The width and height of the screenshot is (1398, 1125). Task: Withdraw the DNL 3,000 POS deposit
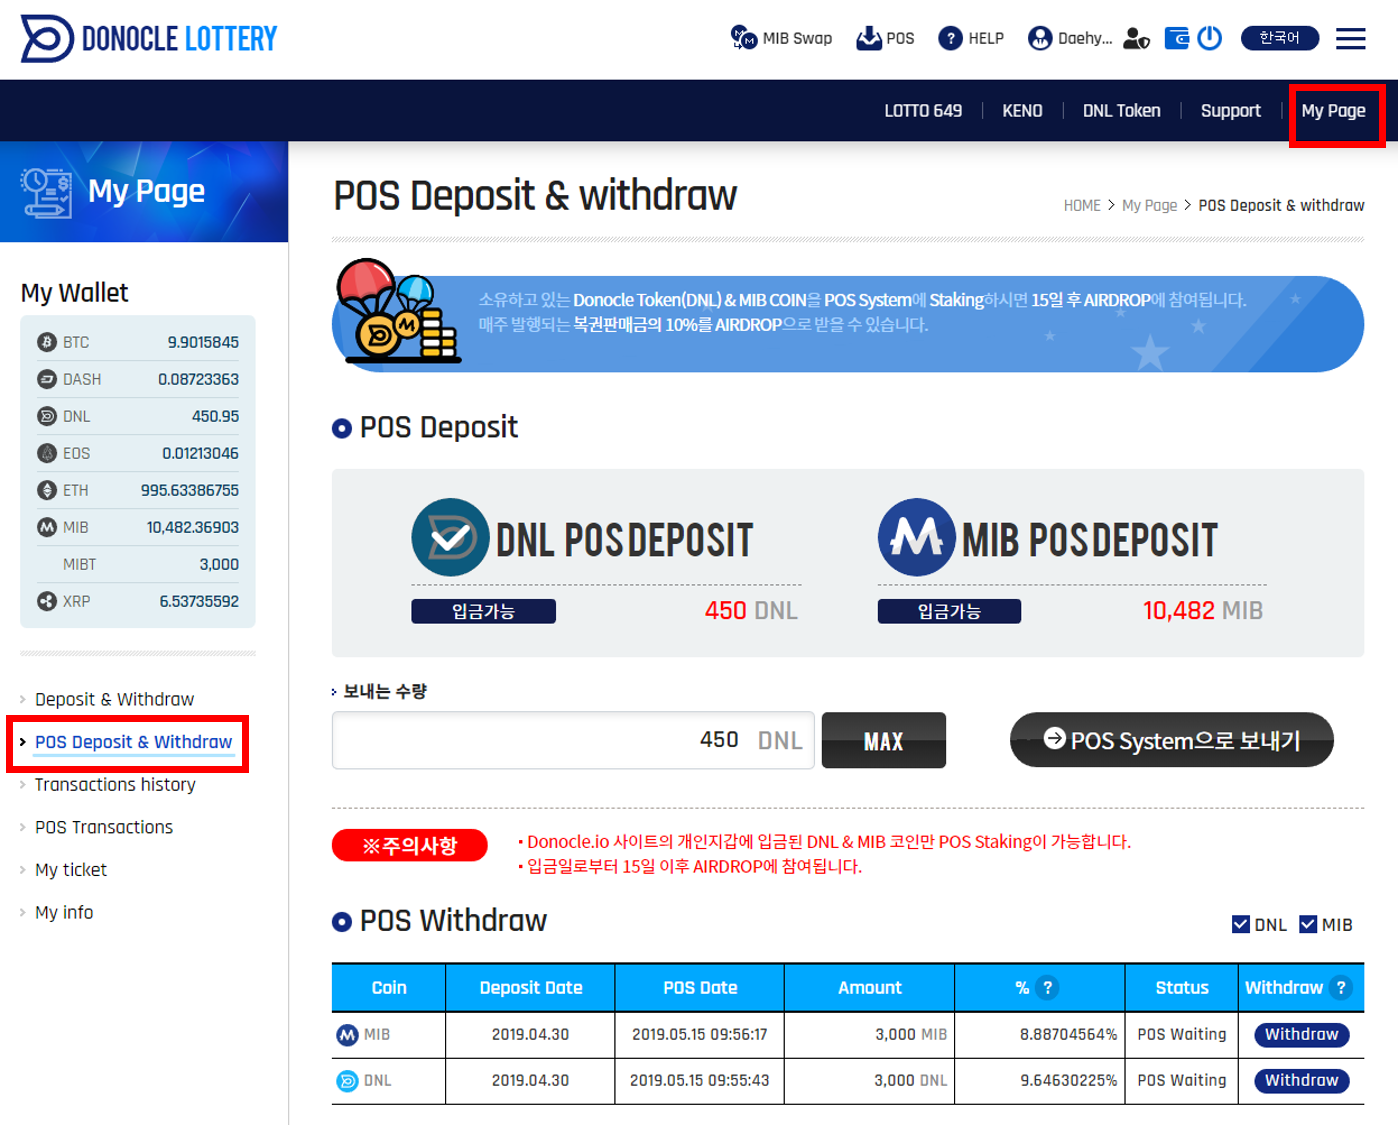(x=1302, y=1081)
